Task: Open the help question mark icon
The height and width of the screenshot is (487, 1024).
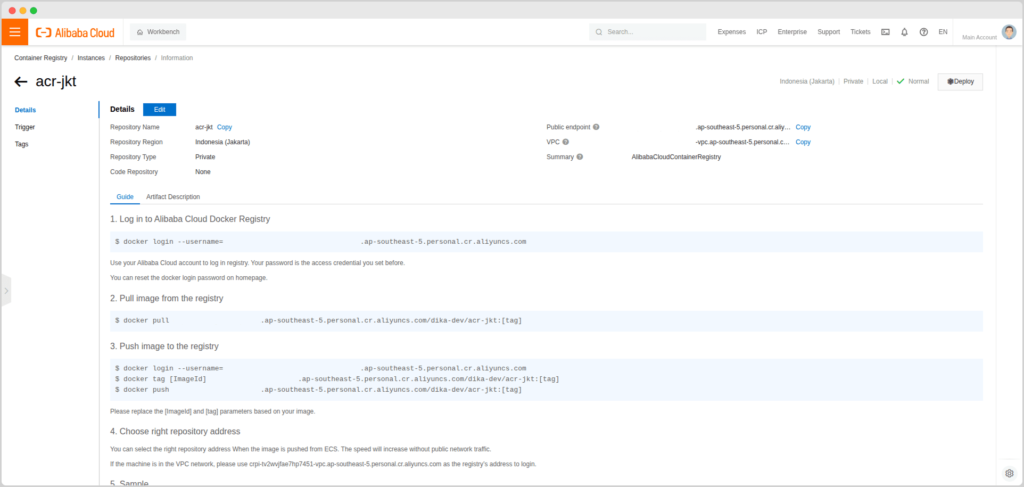Action: pyautogui.click(x=923, y=32)
